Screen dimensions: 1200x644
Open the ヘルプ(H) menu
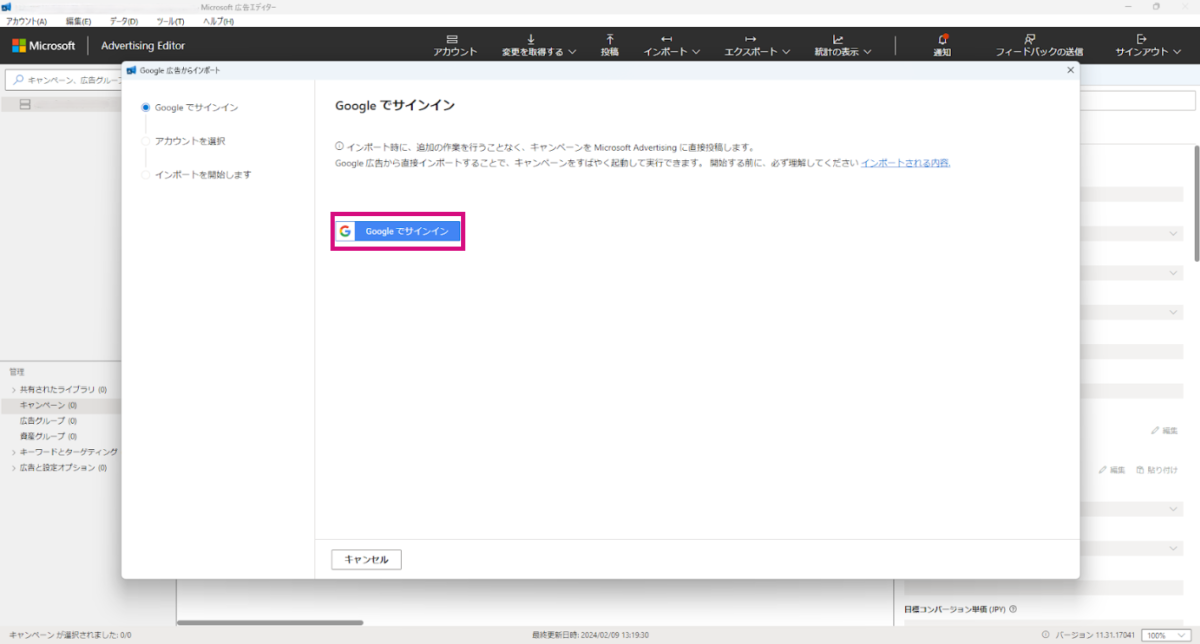(218, 21)
